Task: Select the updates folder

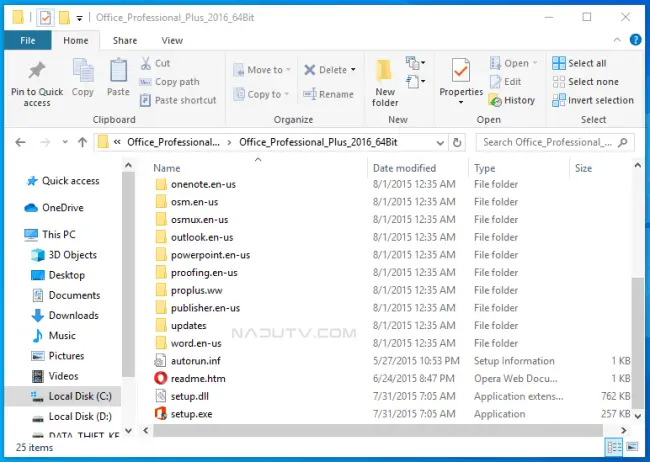Action: point(181,326)
